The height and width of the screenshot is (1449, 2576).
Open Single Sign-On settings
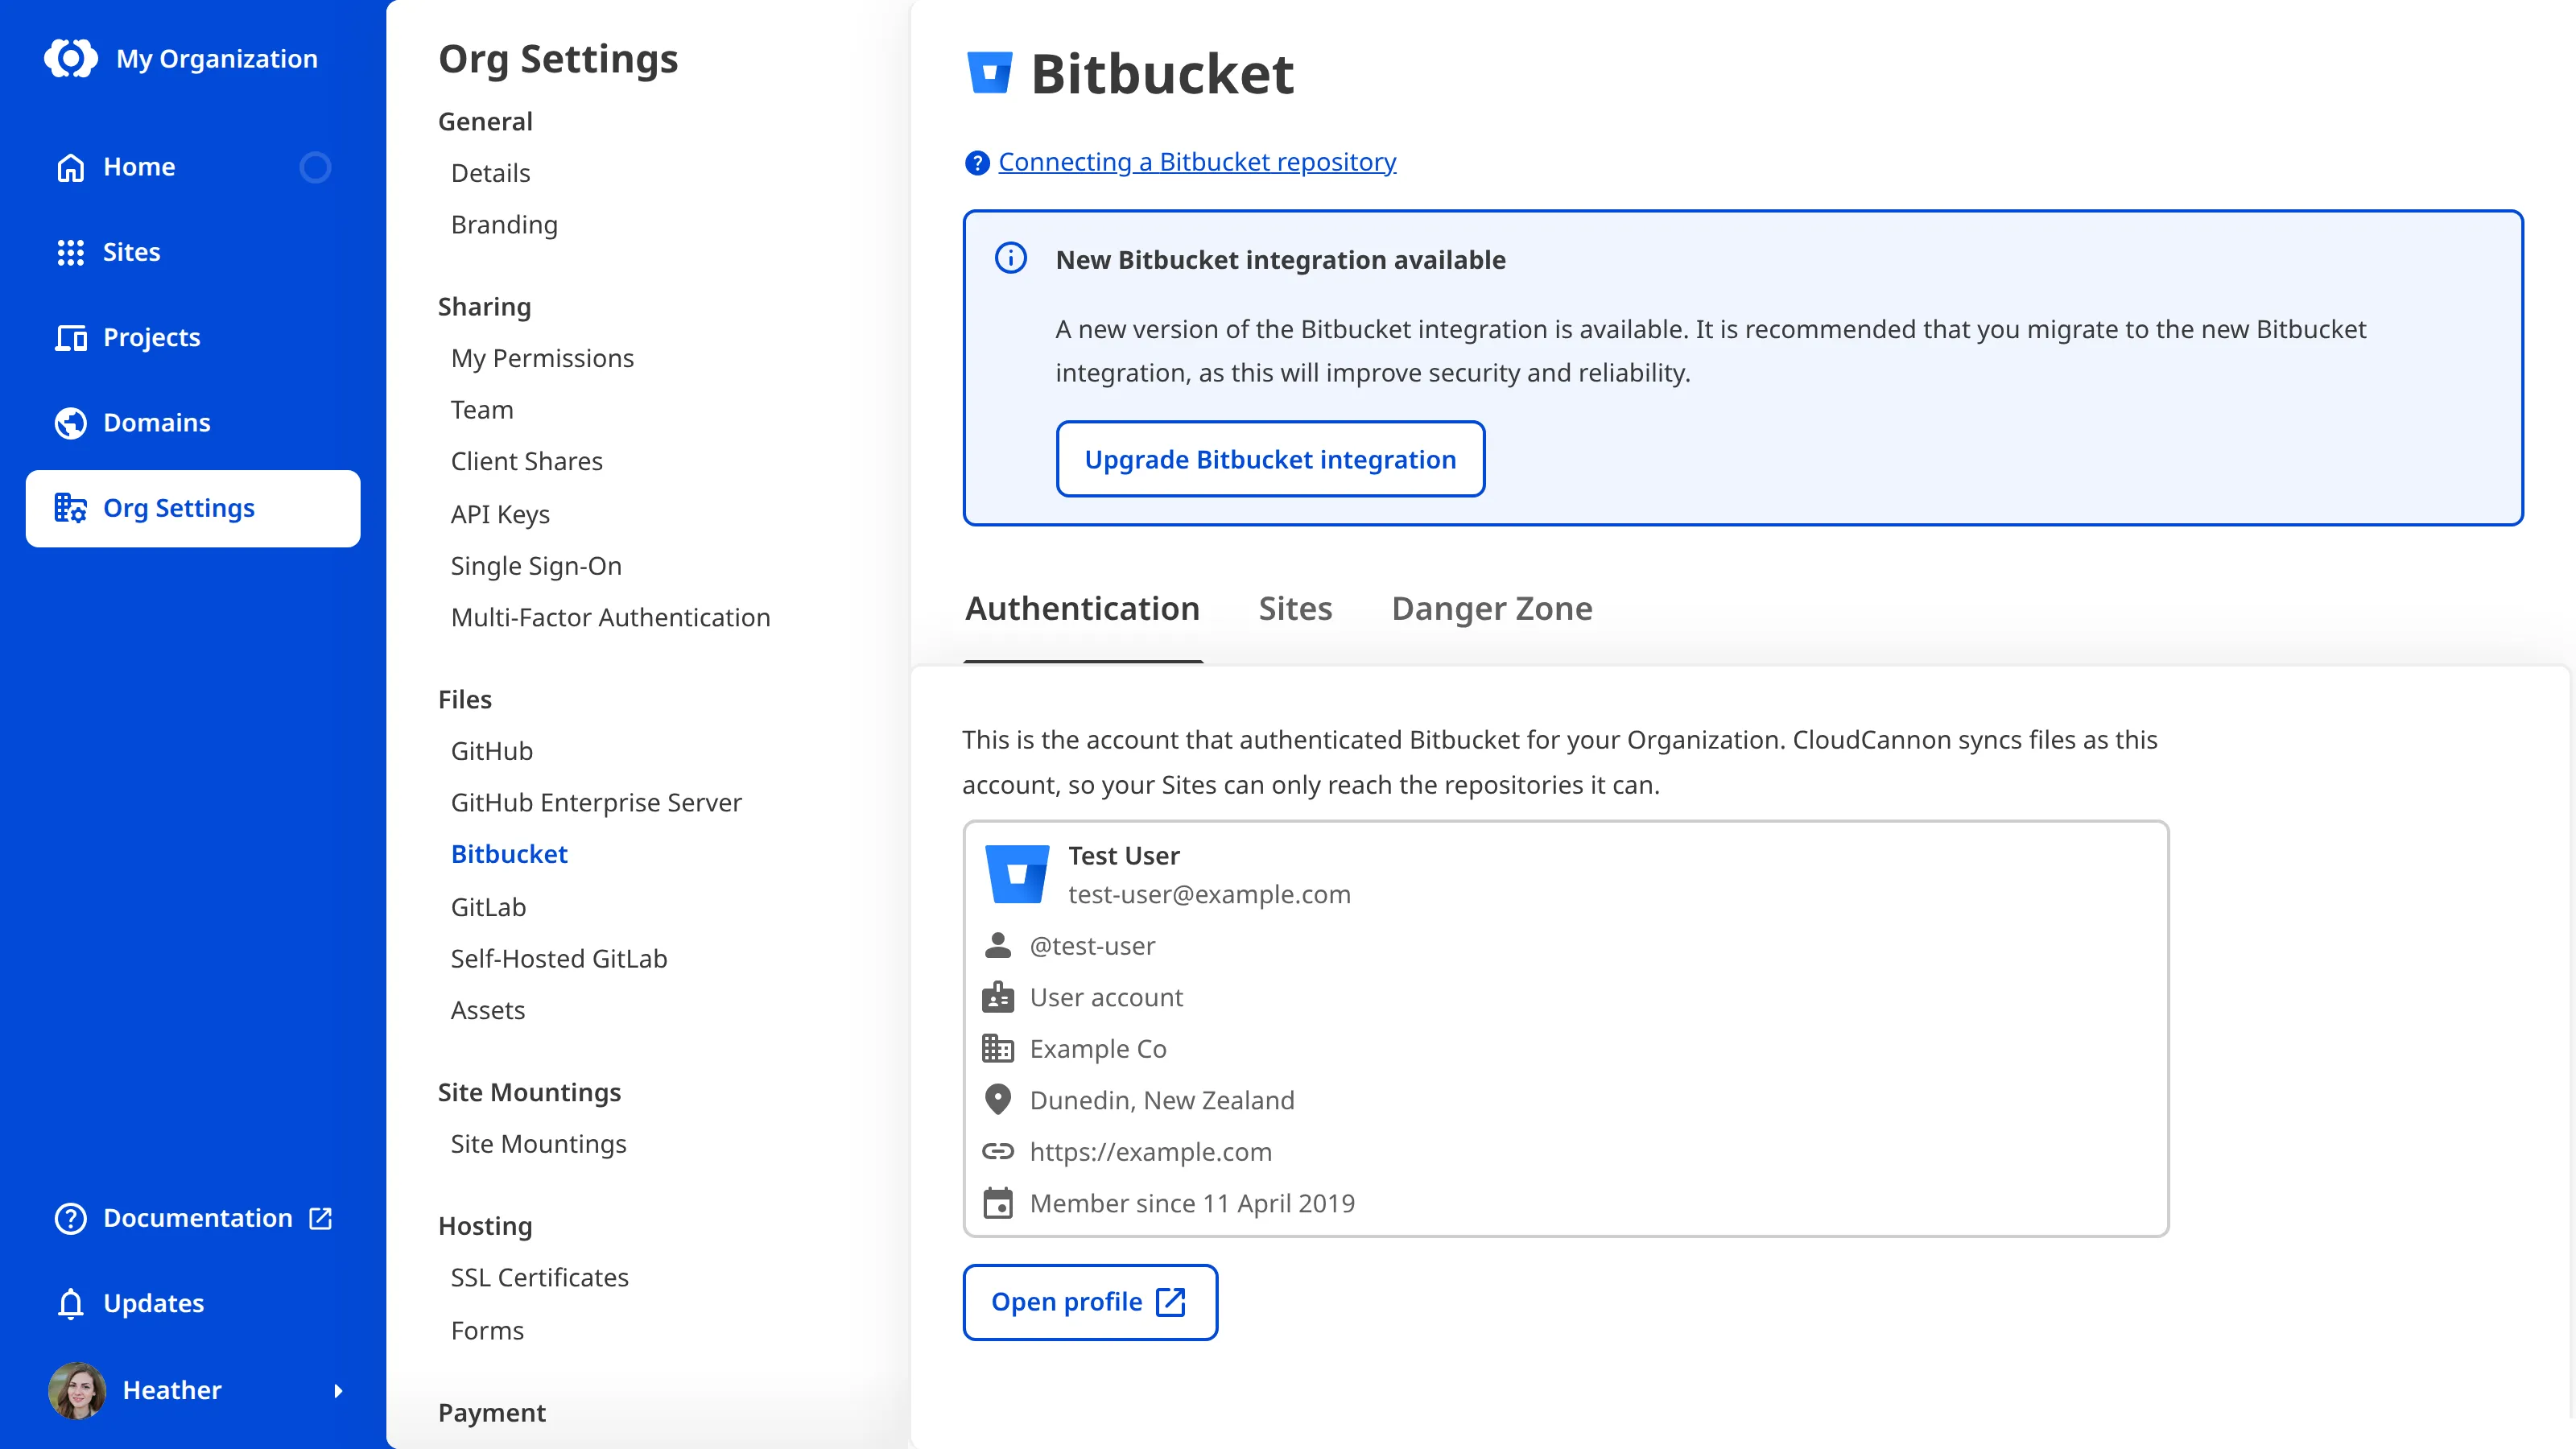[x=536, y=566]
